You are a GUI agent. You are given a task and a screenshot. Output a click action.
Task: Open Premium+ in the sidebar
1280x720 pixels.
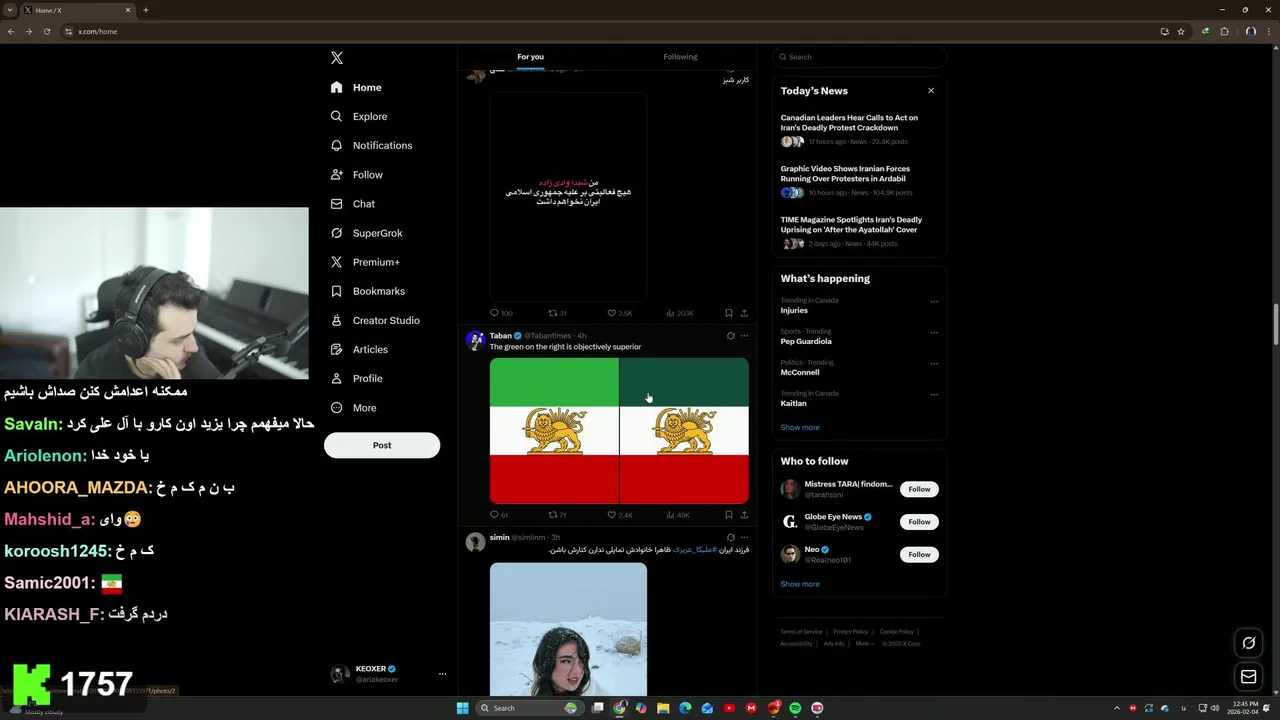coord(365,262)
